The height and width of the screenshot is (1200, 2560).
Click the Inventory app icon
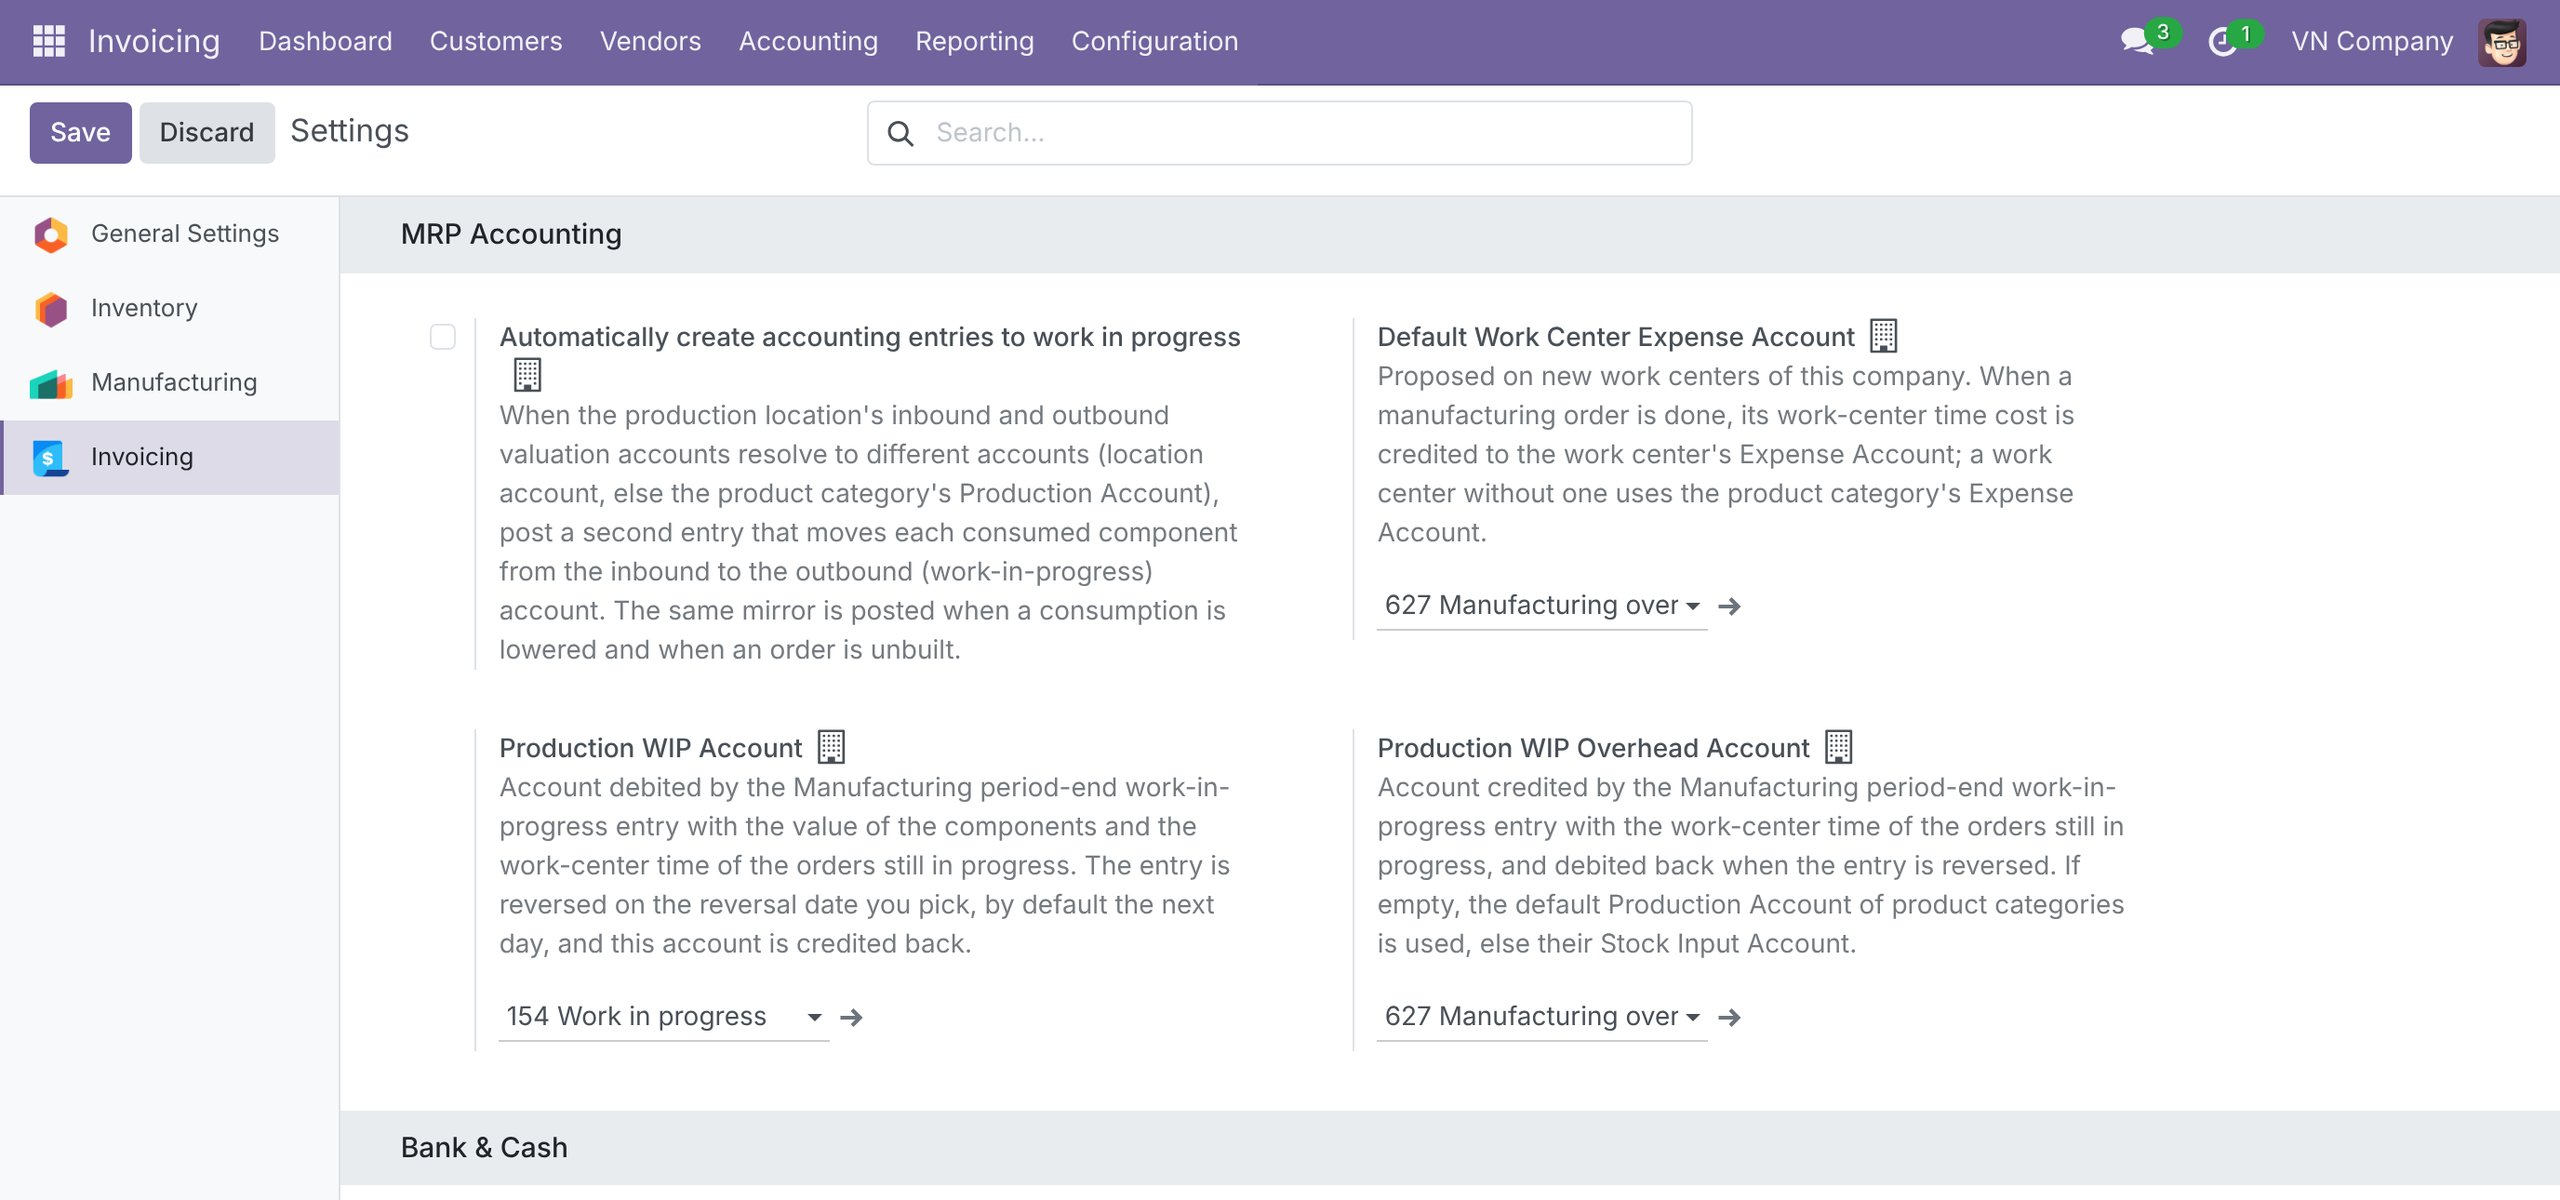pyautogui.click(x=51, y=309)
